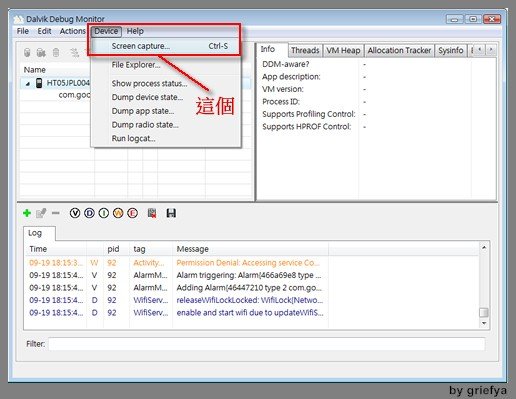Click the 'Supports HPROF Control:' label

[x=307, y=127]
